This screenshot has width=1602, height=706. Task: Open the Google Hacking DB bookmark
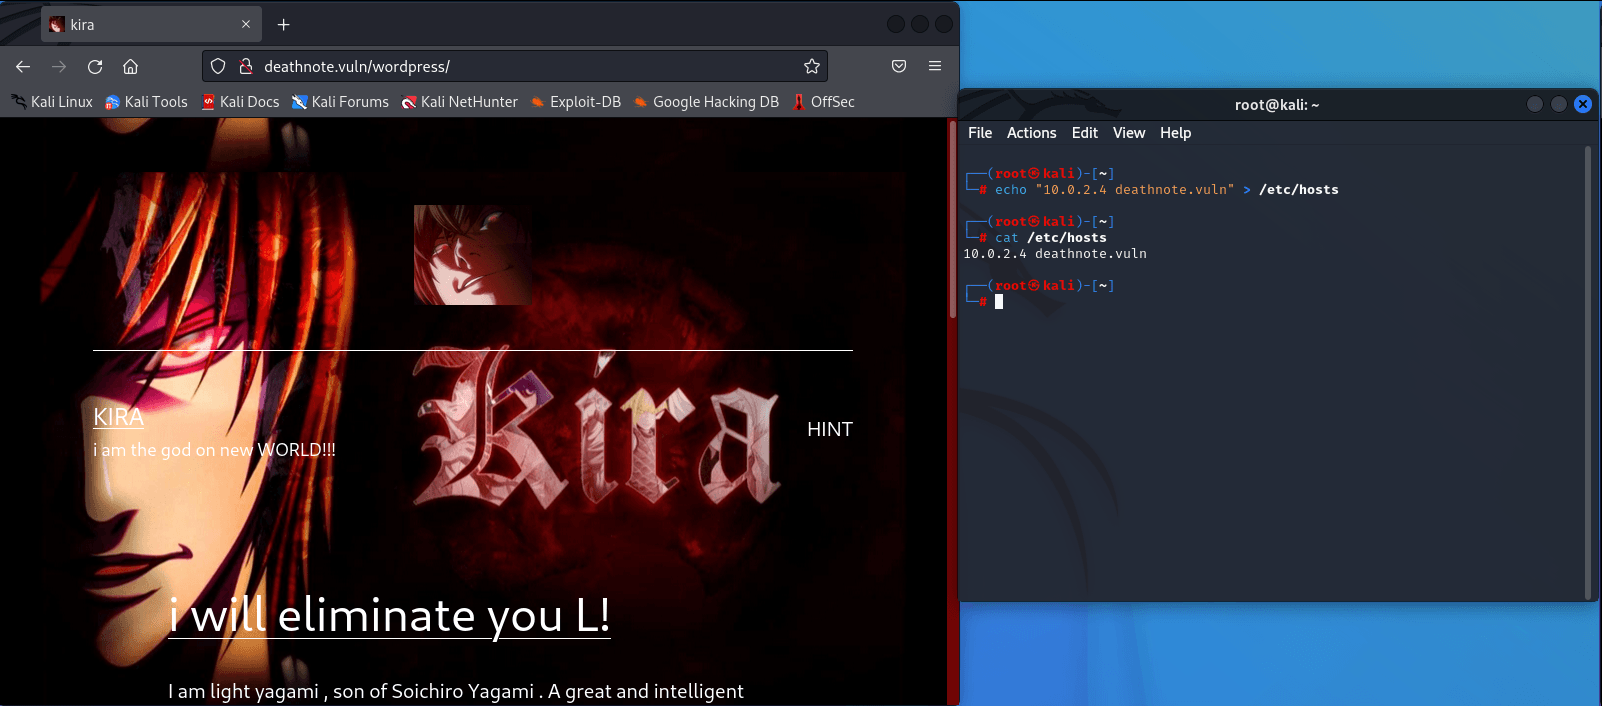706,102
